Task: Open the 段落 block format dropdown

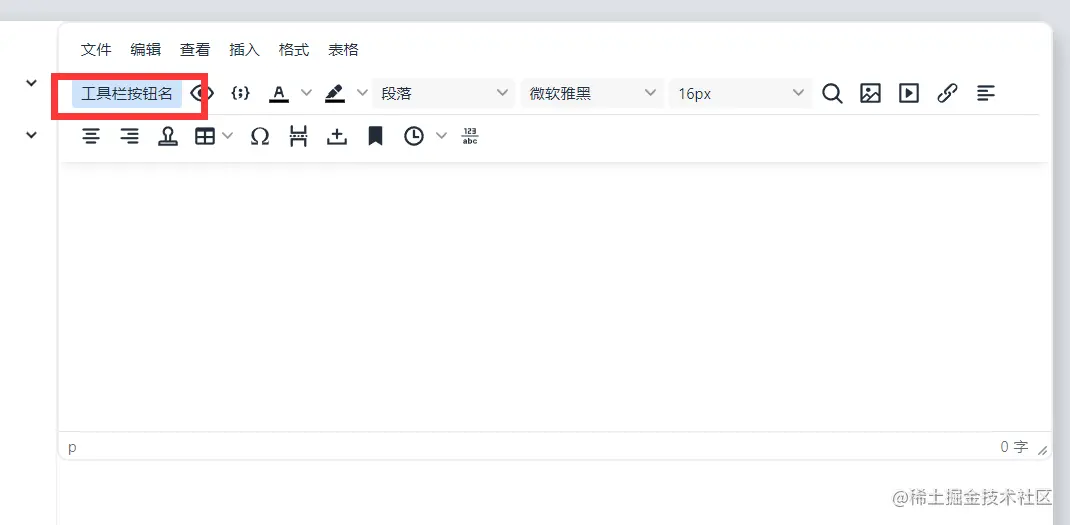Action: [x=444, y=94]
